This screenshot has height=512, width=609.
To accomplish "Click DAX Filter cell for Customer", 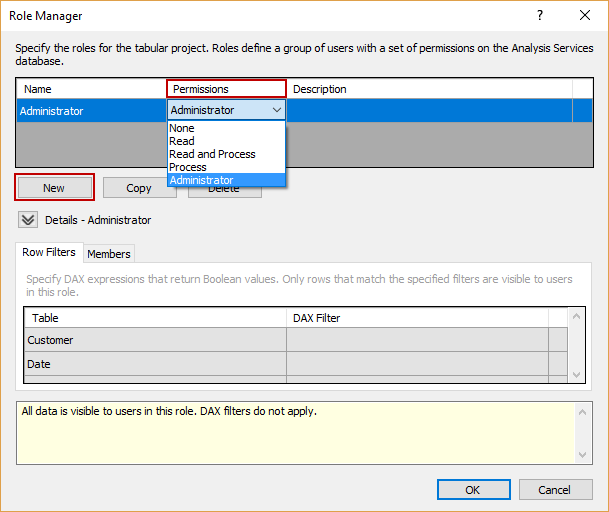I will point(416,340).
